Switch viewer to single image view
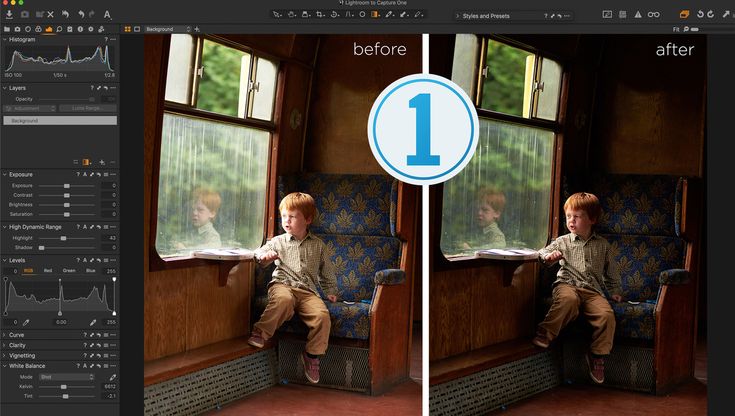The height and width of the screenshot is (416, 735). coord(137,29)
